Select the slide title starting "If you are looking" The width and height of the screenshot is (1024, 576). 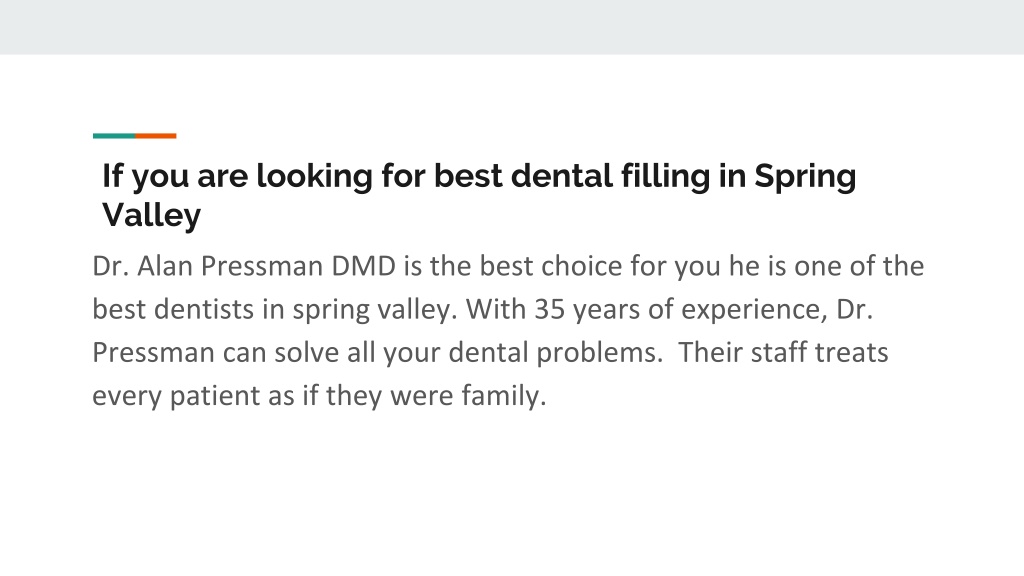479,195
